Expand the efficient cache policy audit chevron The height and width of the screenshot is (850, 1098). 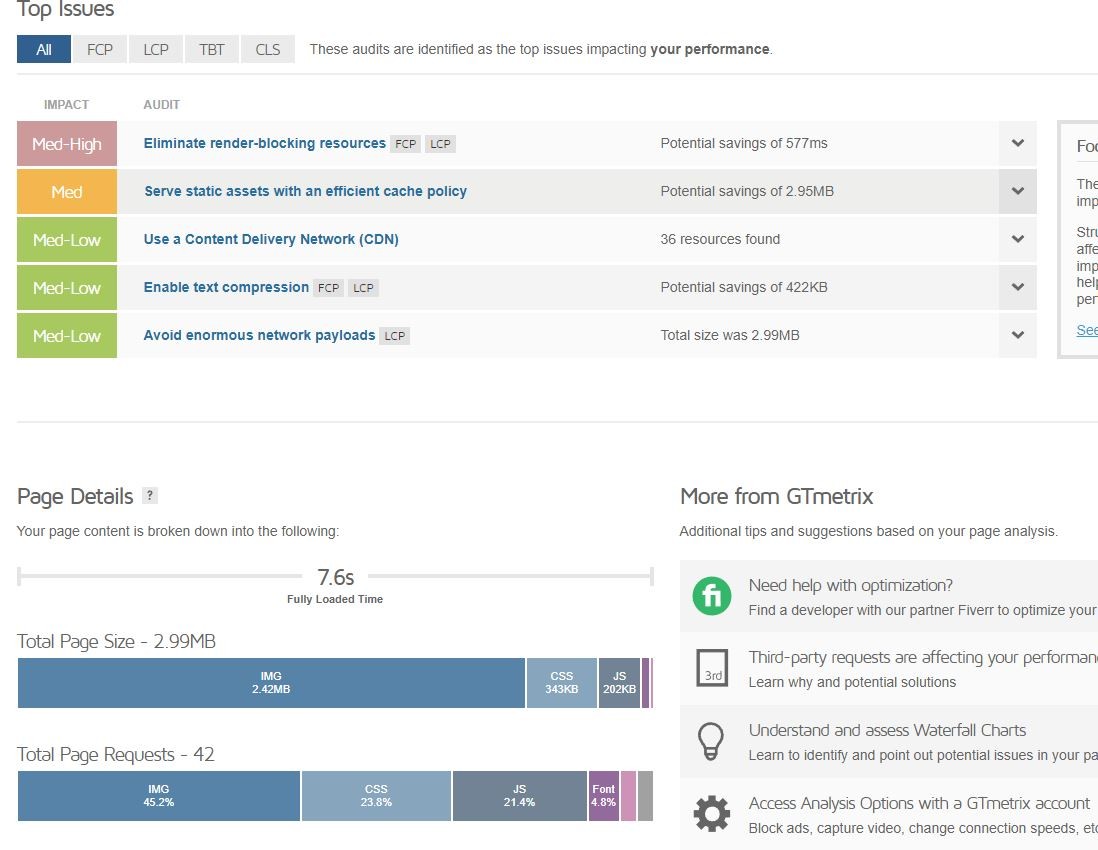tap(1017, 191)
